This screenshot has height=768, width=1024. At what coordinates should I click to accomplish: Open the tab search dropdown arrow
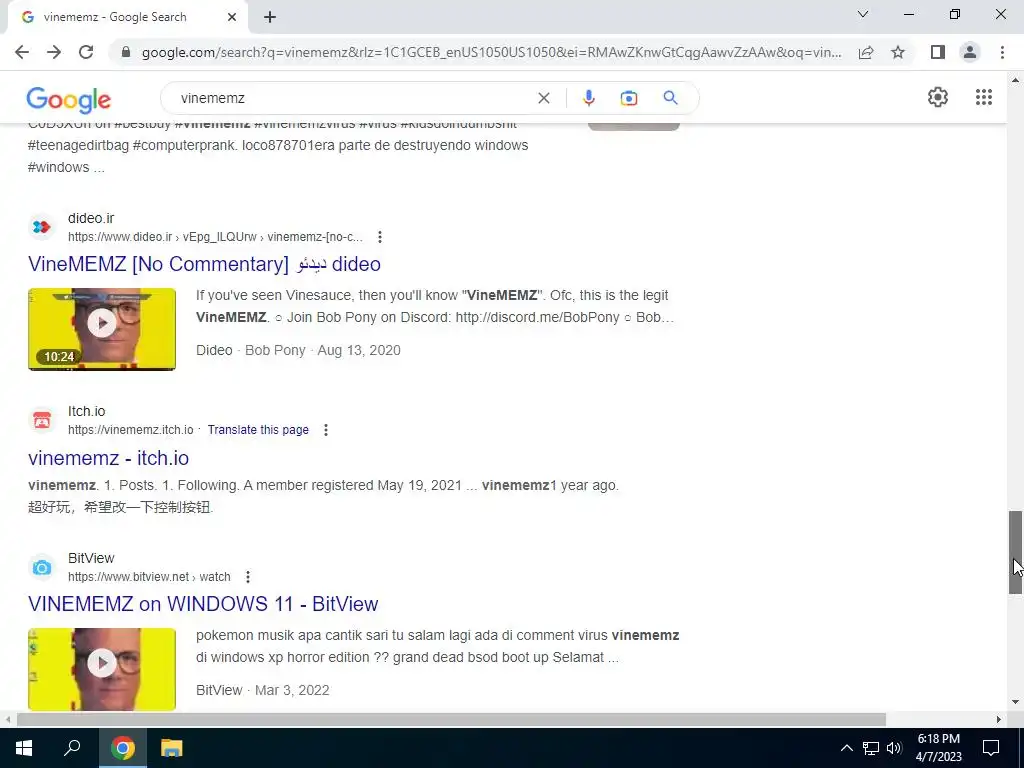(x=863, y=14)
